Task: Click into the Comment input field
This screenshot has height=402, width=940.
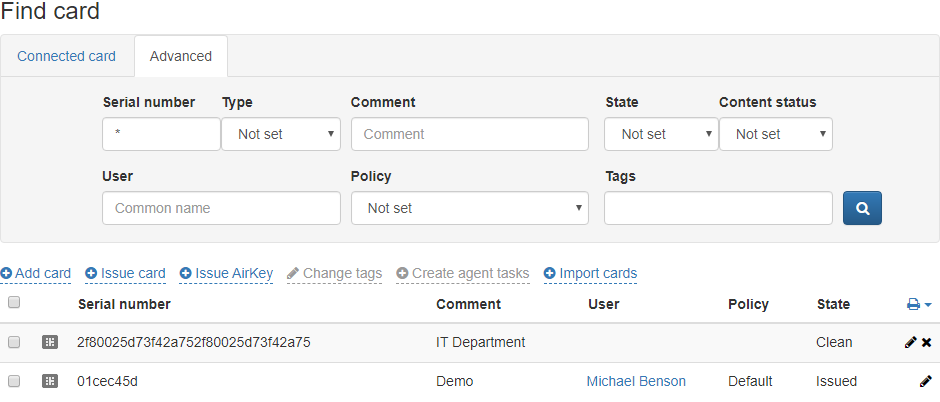Action: (x=469, y=134)
